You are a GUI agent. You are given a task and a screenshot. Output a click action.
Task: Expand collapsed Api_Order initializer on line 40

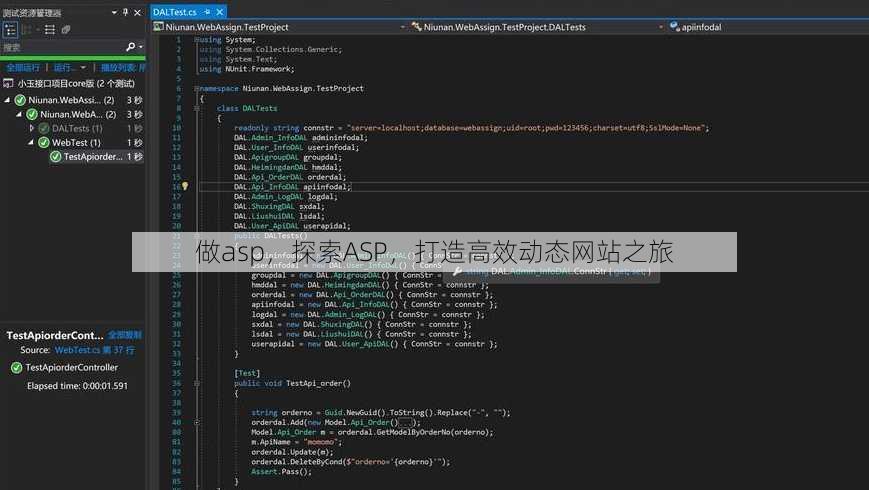coord(196,422)
